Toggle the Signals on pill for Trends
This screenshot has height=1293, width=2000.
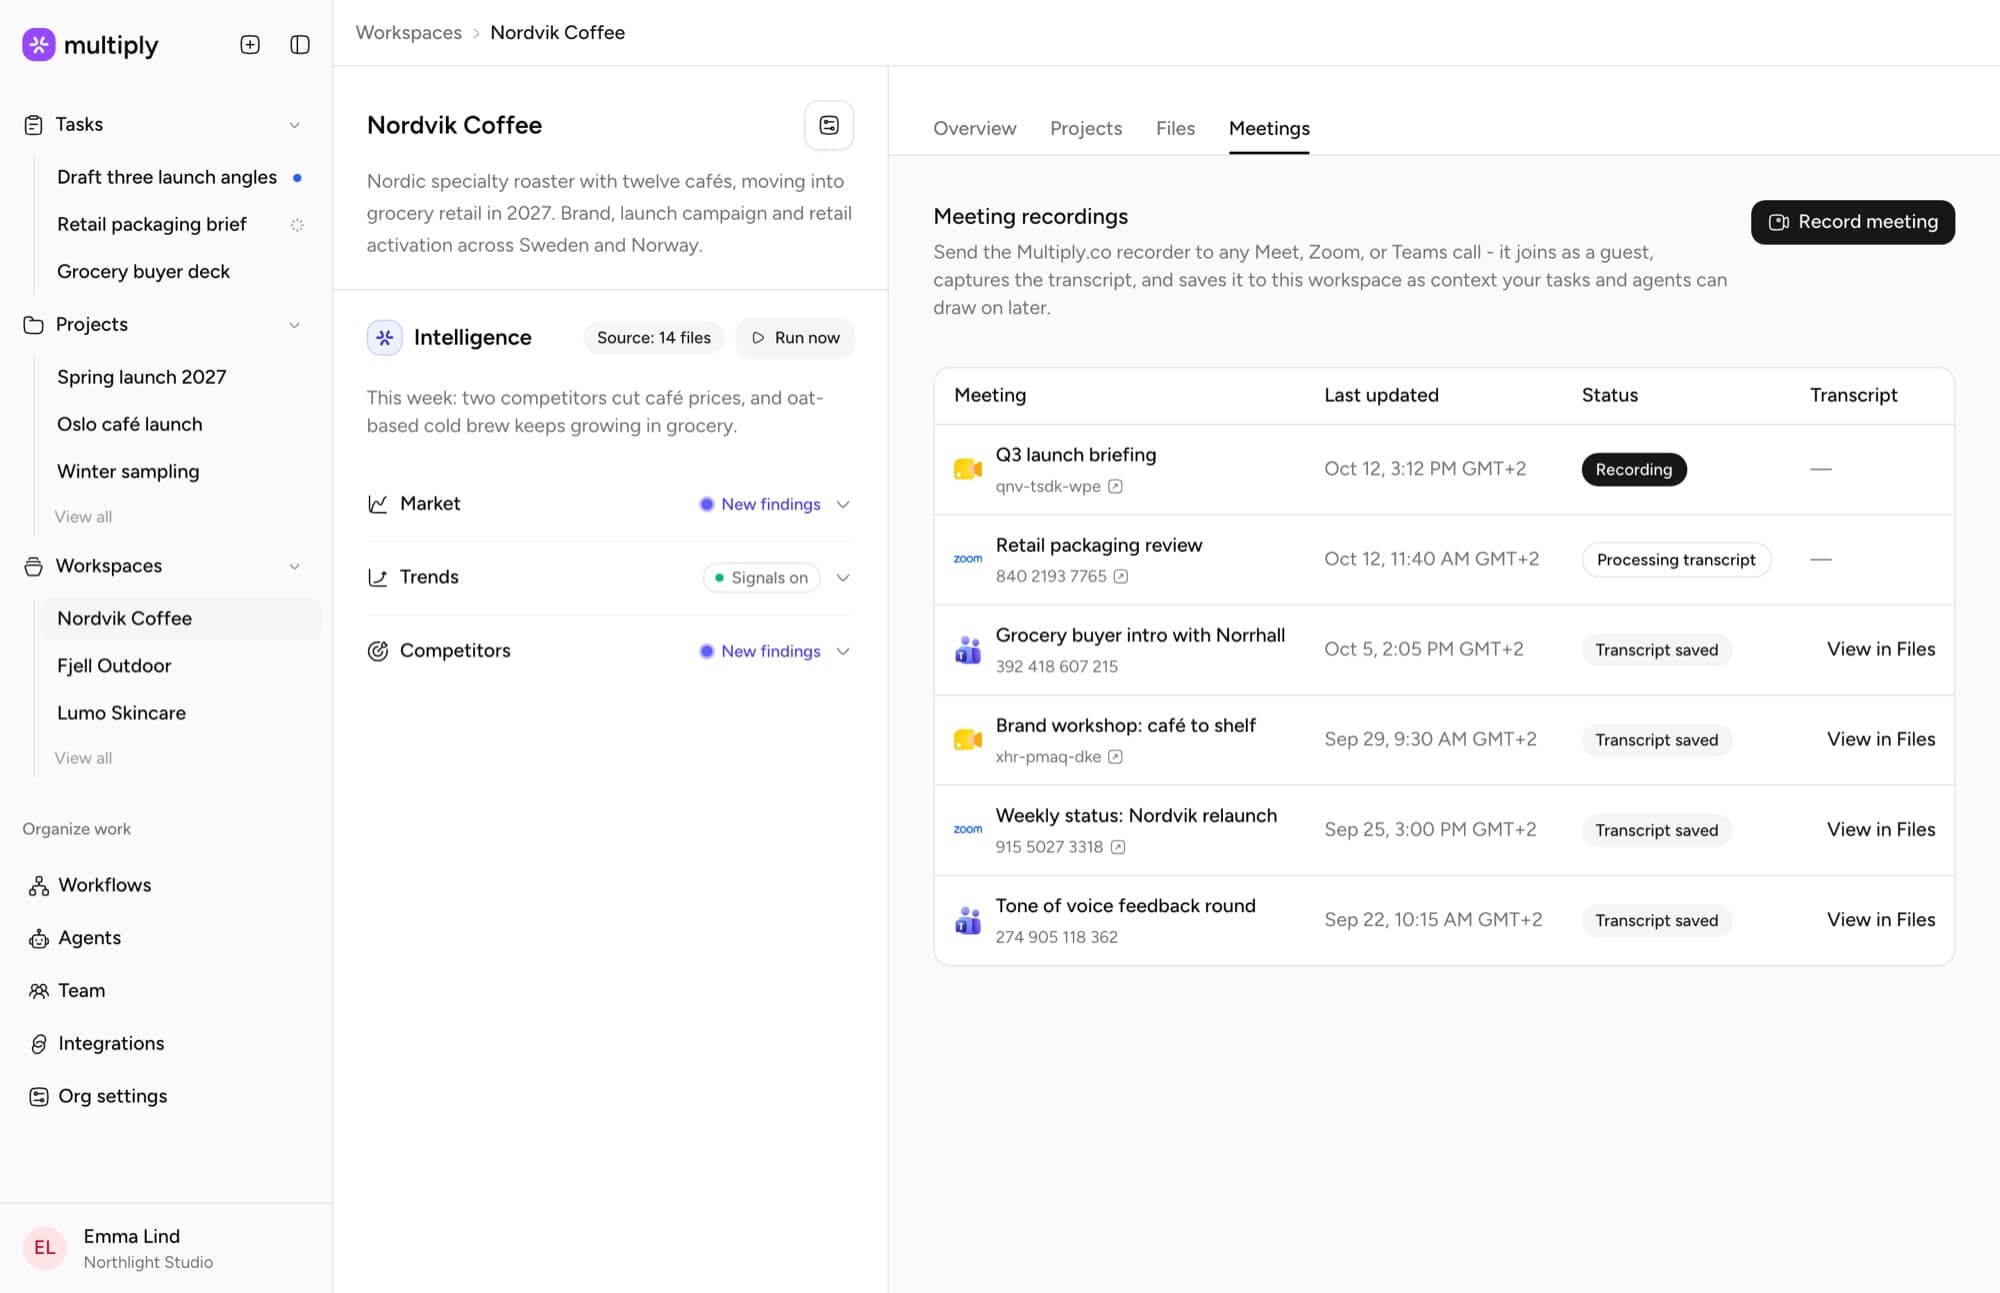tap(762, 578)
